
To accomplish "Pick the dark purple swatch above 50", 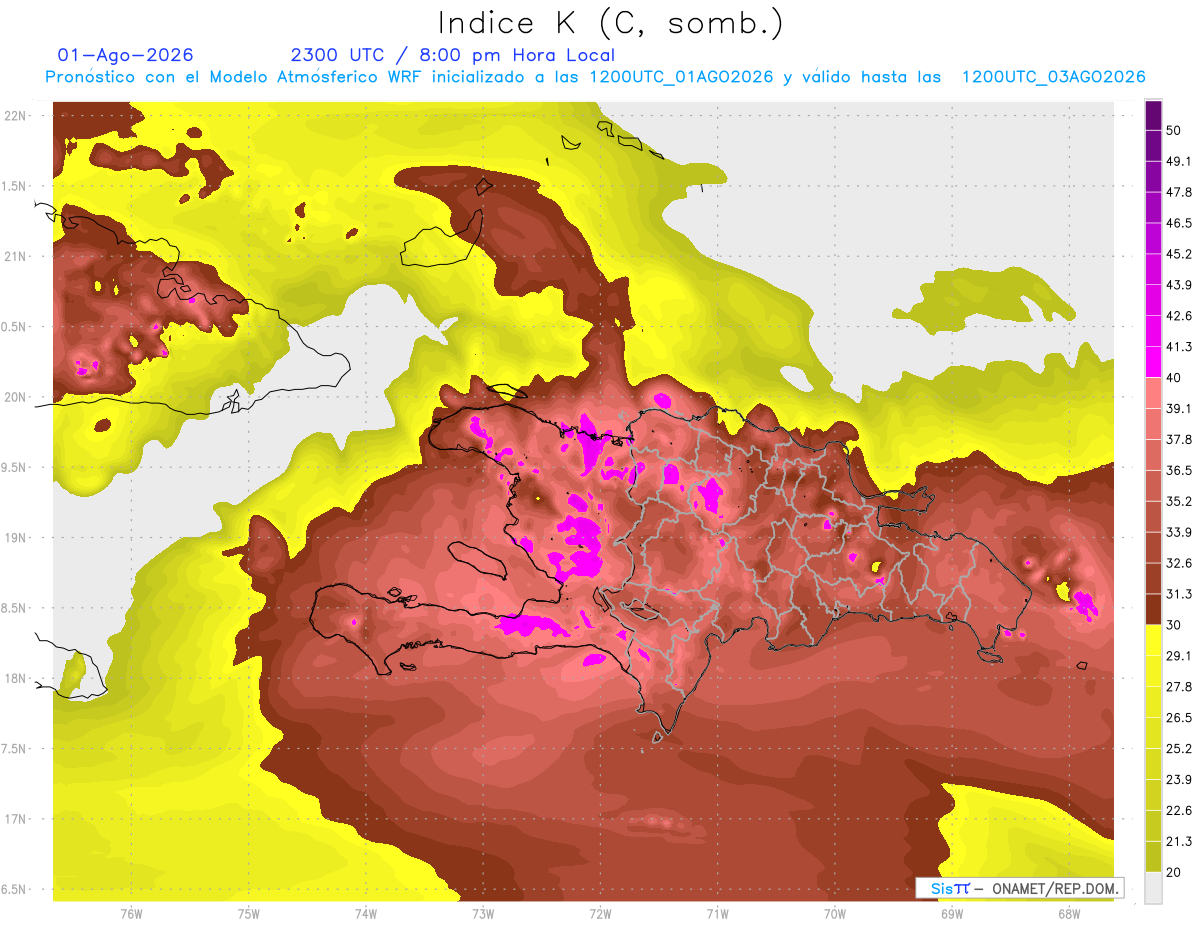I will (x=1153, y=115).
